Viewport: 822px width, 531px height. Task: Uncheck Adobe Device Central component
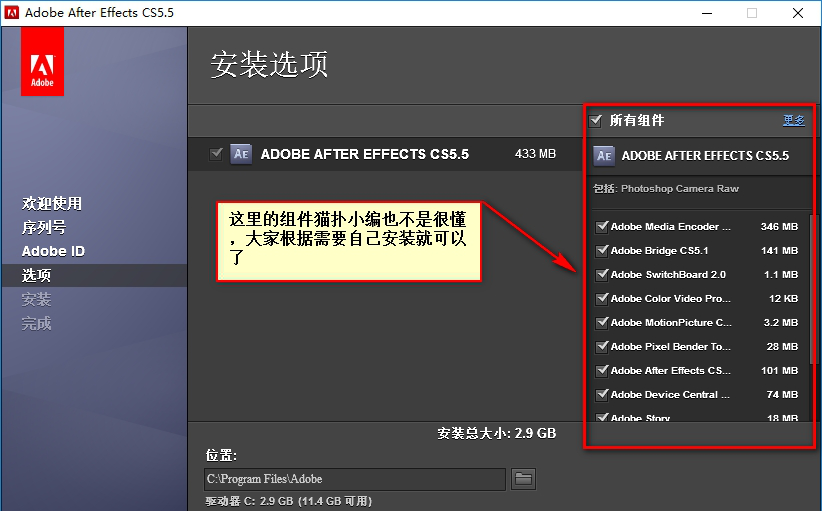(x=602, y=395)
